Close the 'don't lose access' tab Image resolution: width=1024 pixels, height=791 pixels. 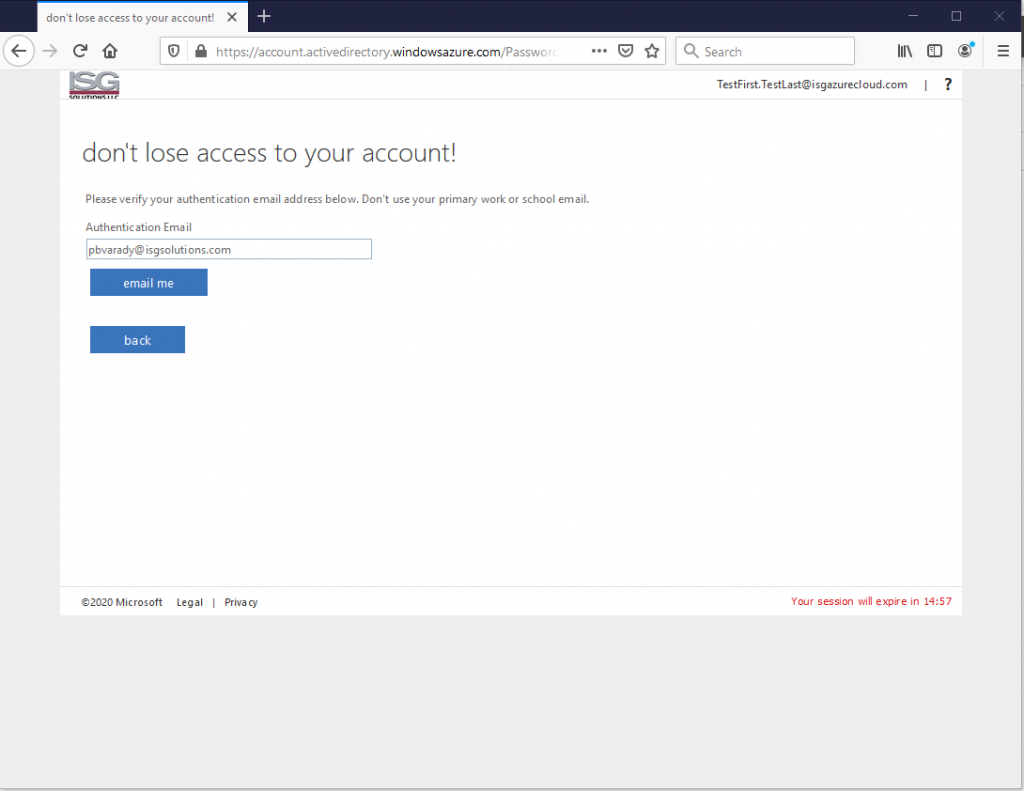[232, 17]
